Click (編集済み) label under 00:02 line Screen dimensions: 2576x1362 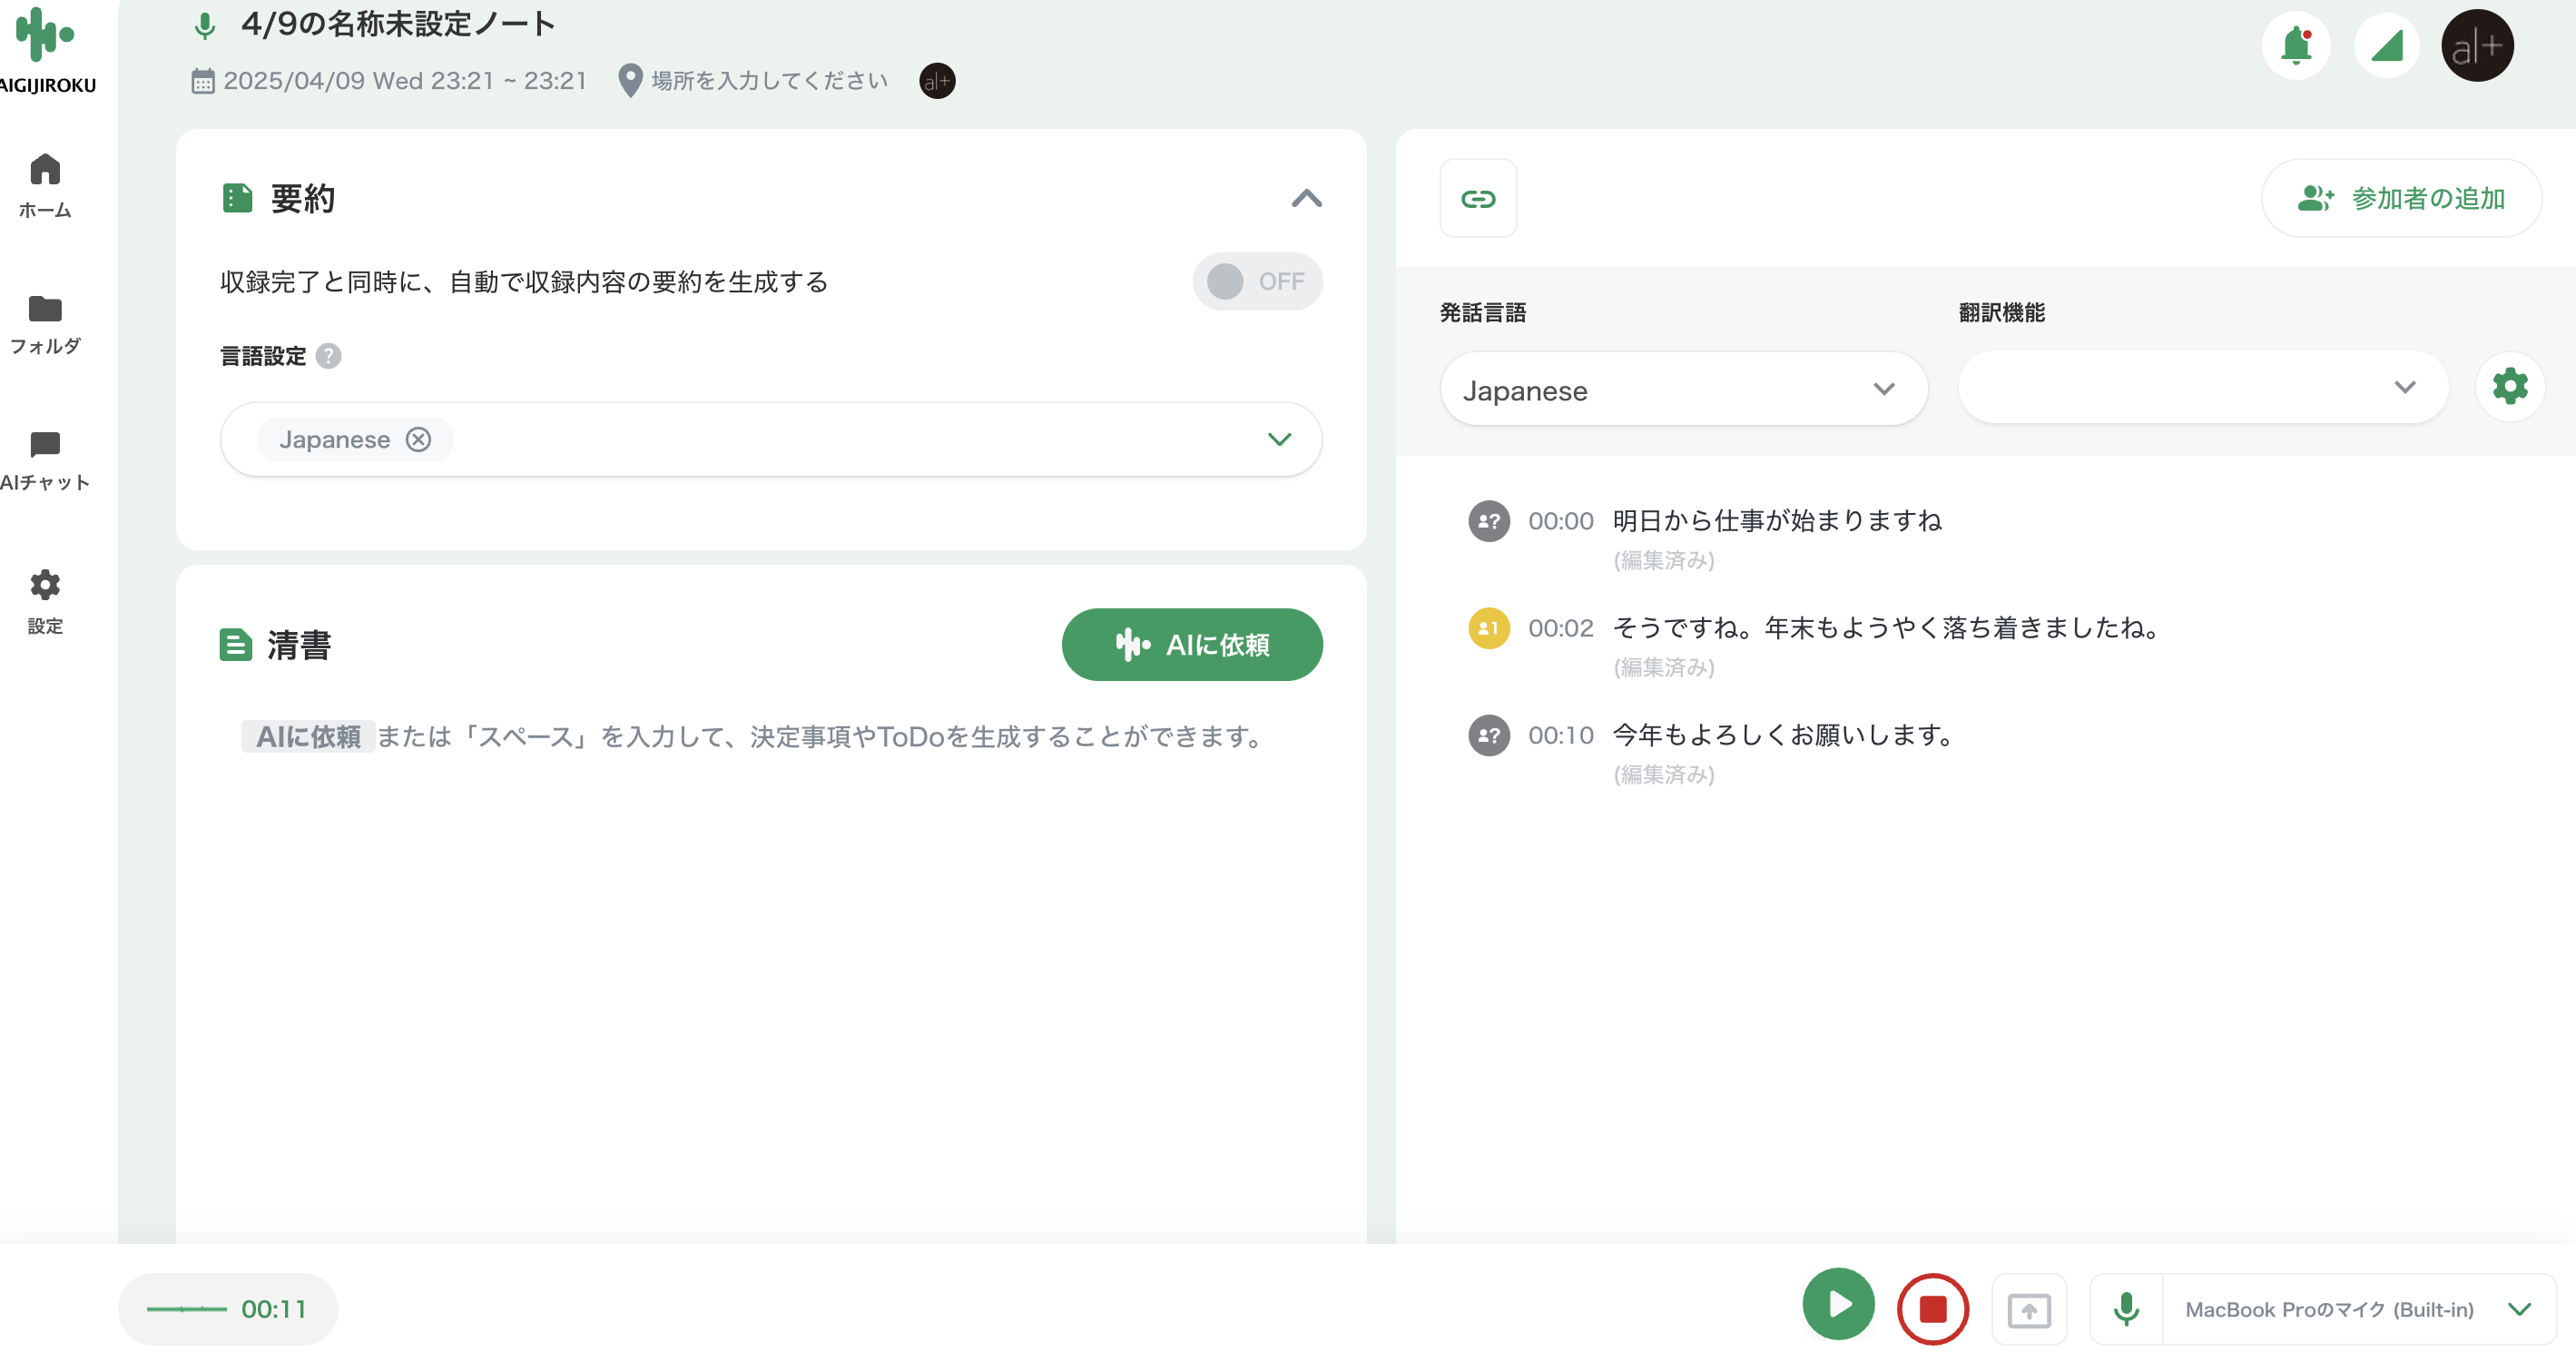coord(1664,667)
